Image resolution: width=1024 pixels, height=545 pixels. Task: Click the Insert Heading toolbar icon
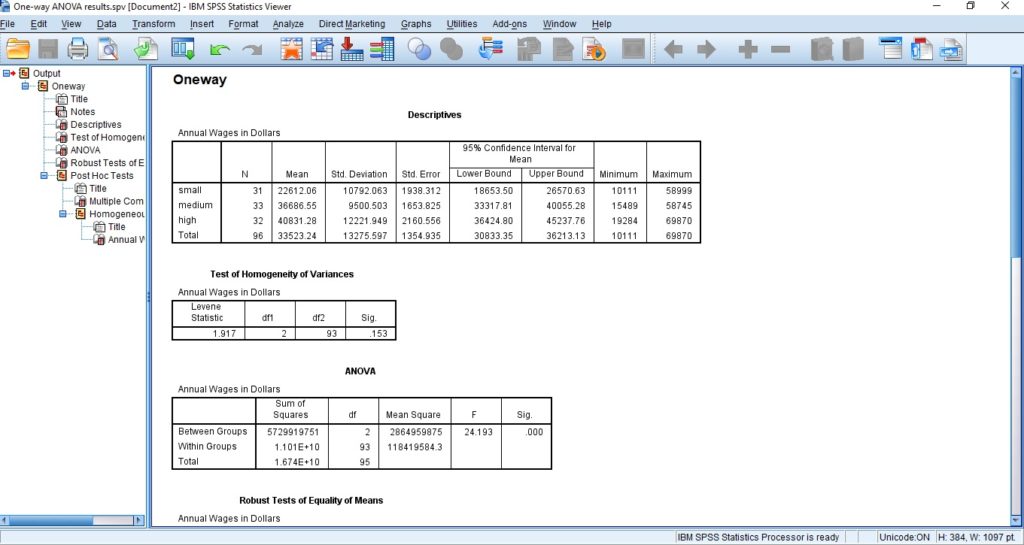point(890,49)
